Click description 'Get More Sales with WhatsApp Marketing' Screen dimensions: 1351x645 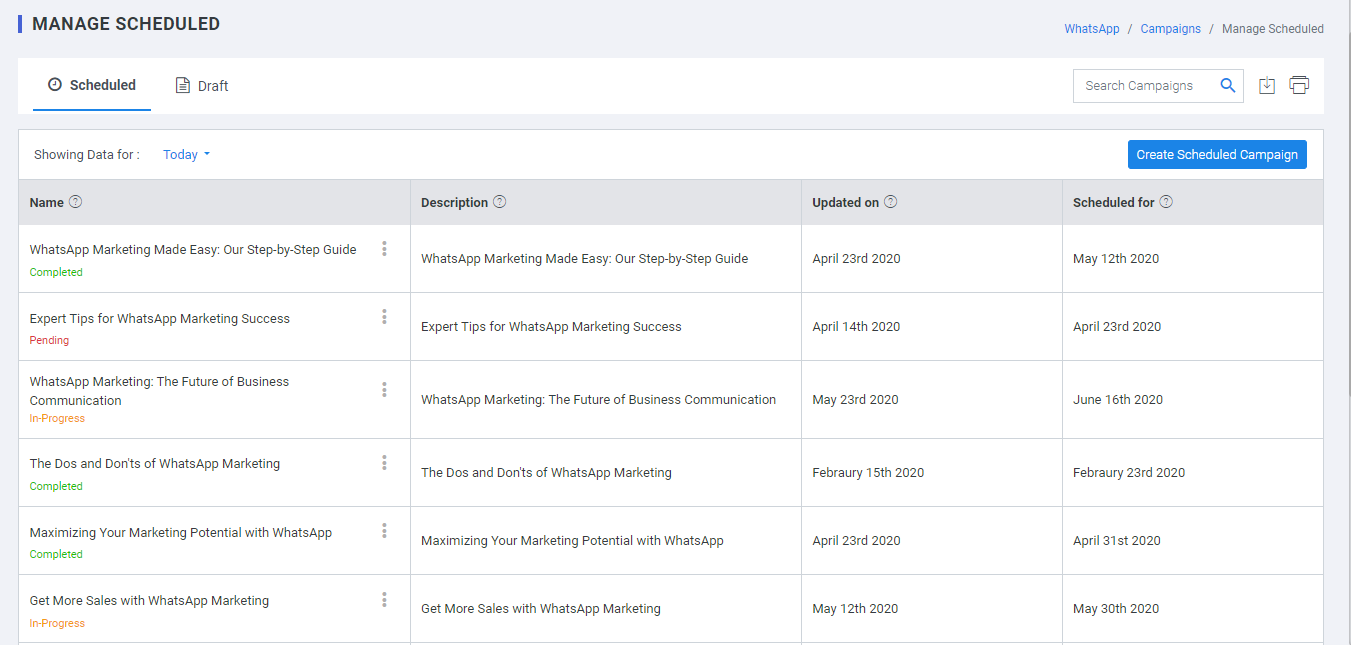[x=541, y=609]
